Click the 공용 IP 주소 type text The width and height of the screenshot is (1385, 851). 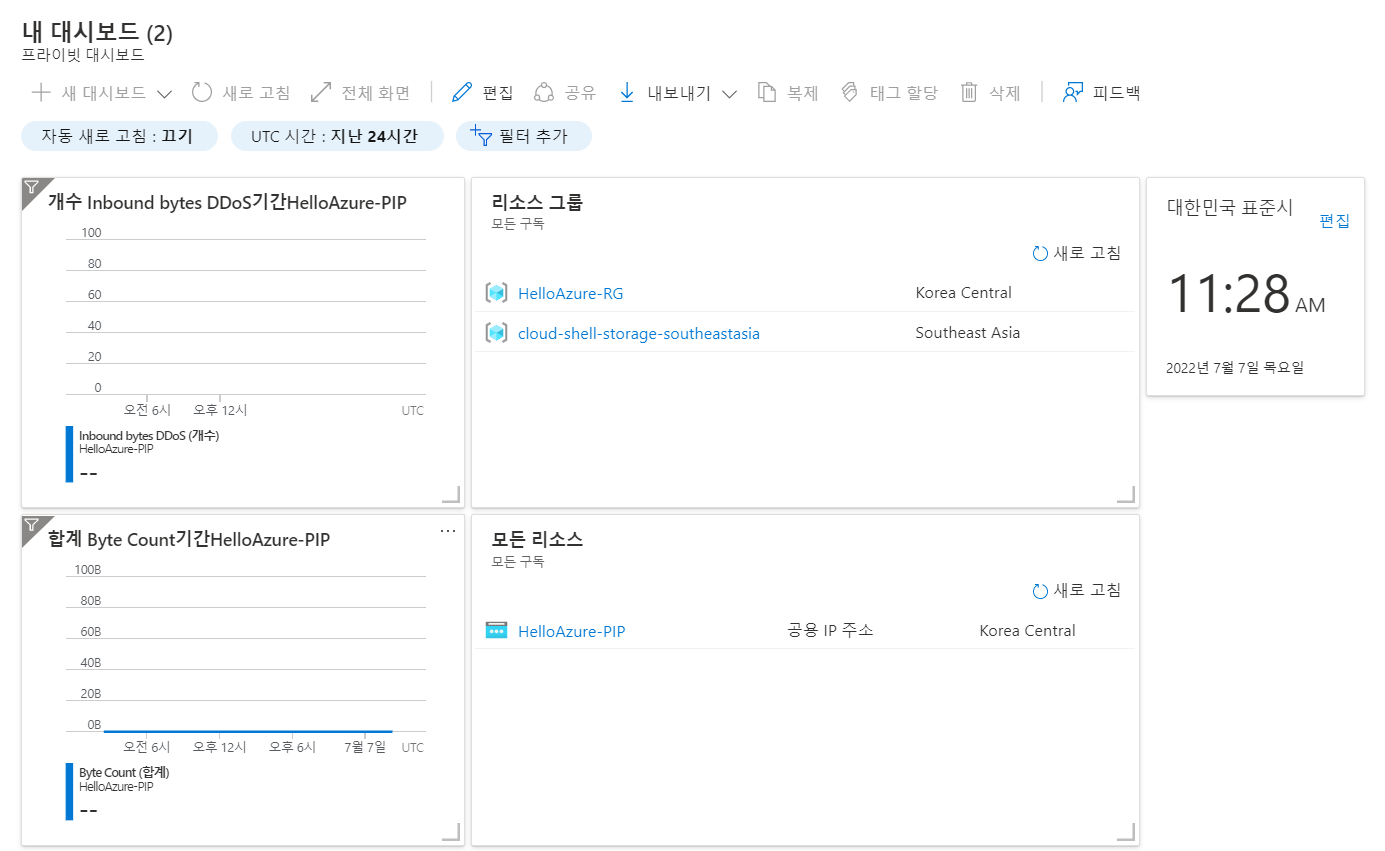pos(831,631)
